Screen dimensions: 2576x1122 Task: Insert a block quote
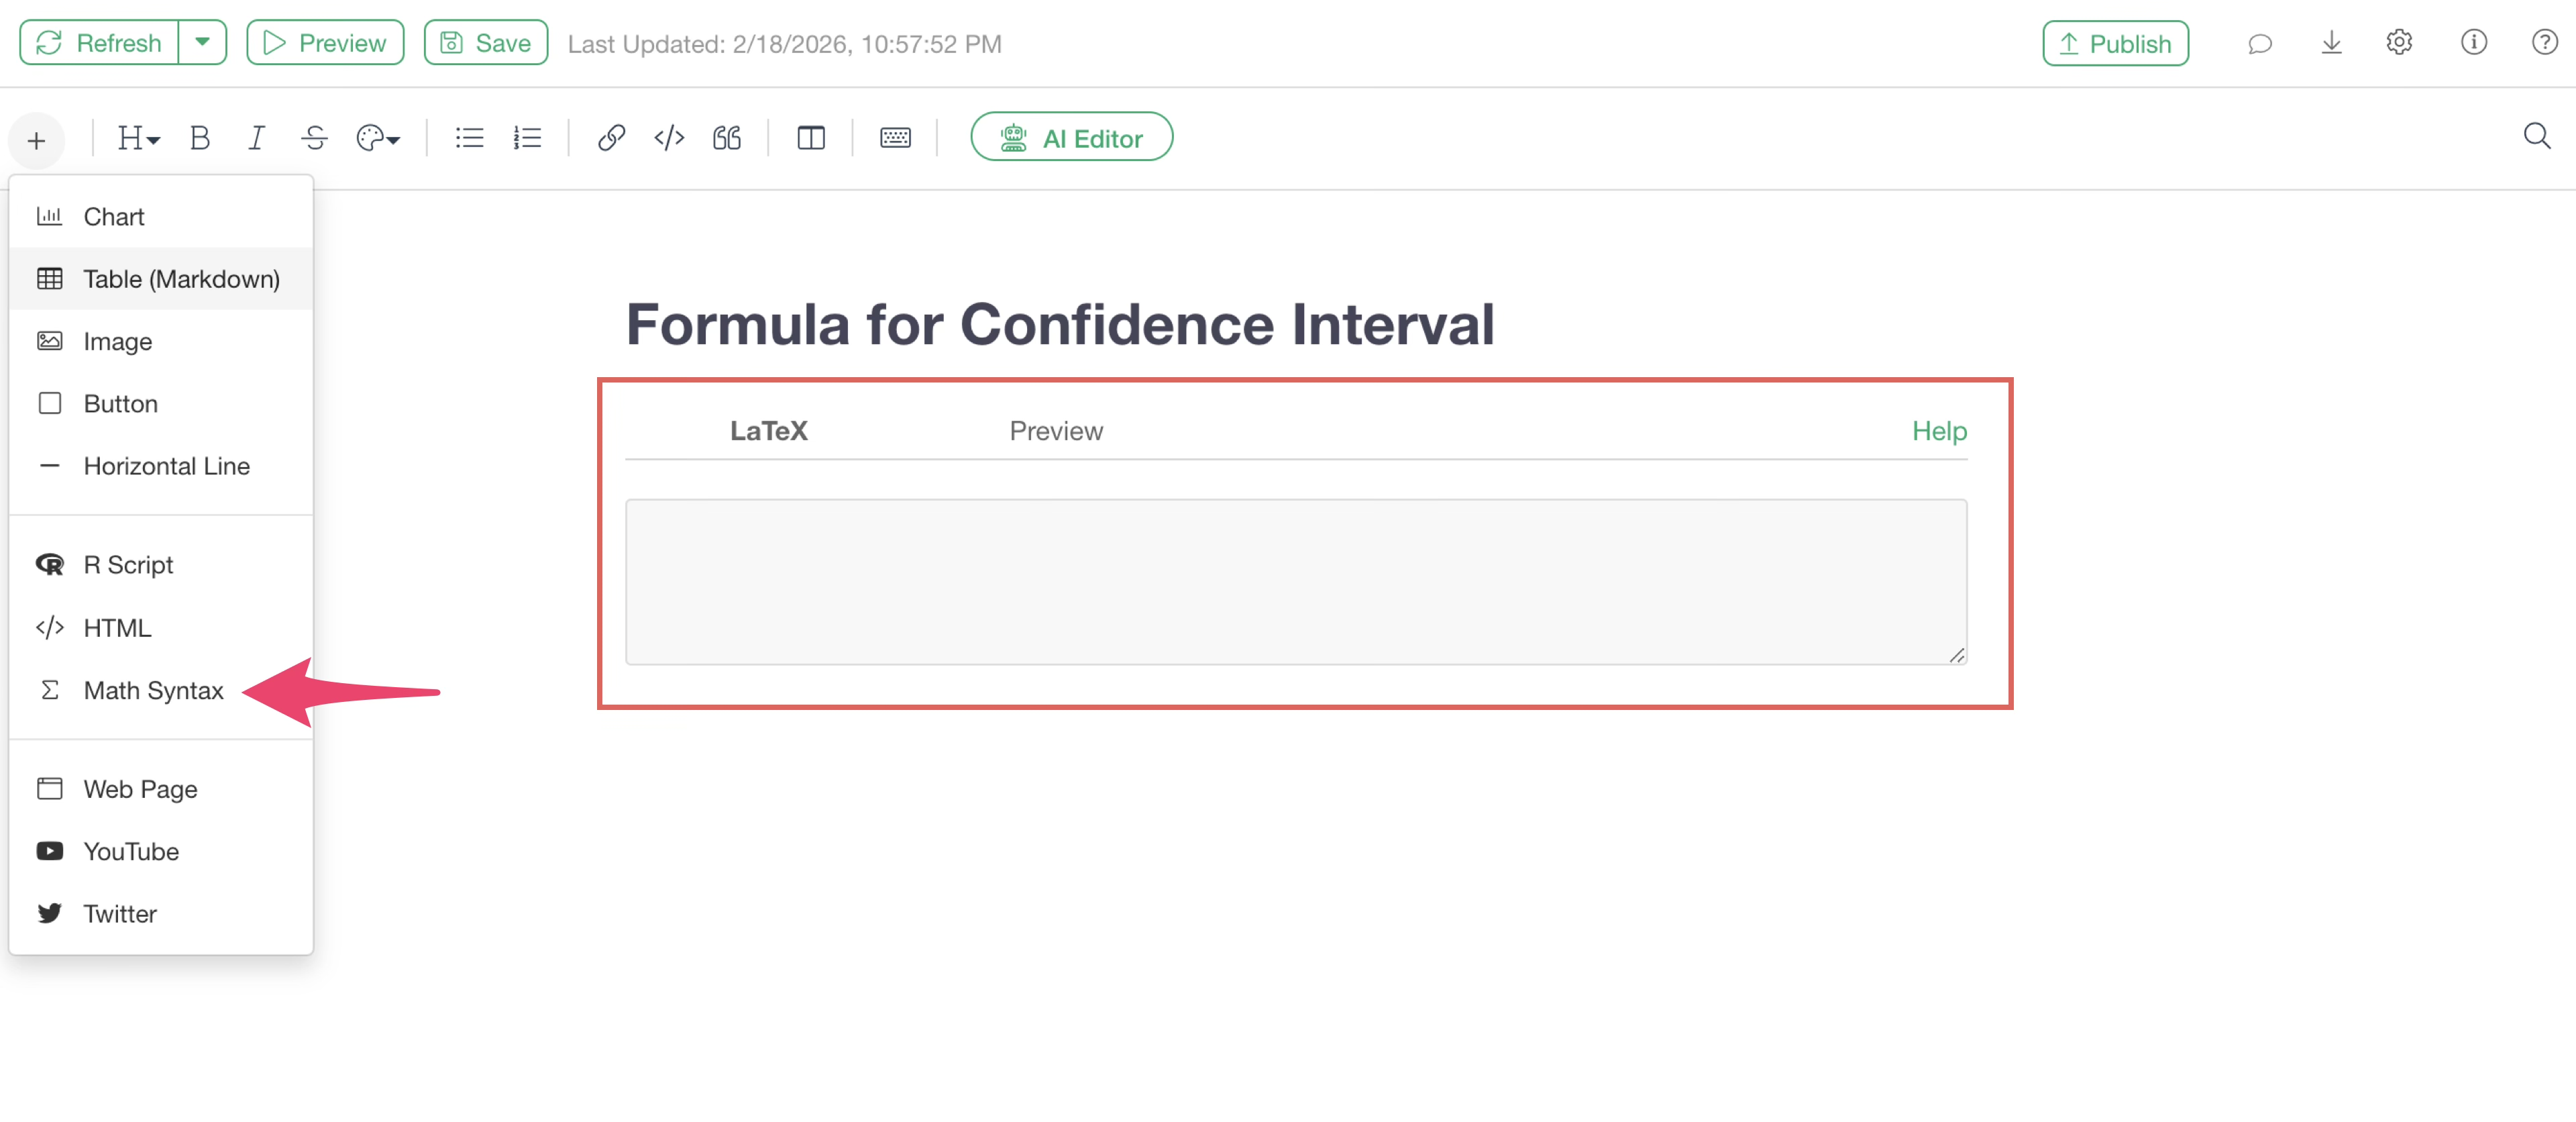(727, 138)
